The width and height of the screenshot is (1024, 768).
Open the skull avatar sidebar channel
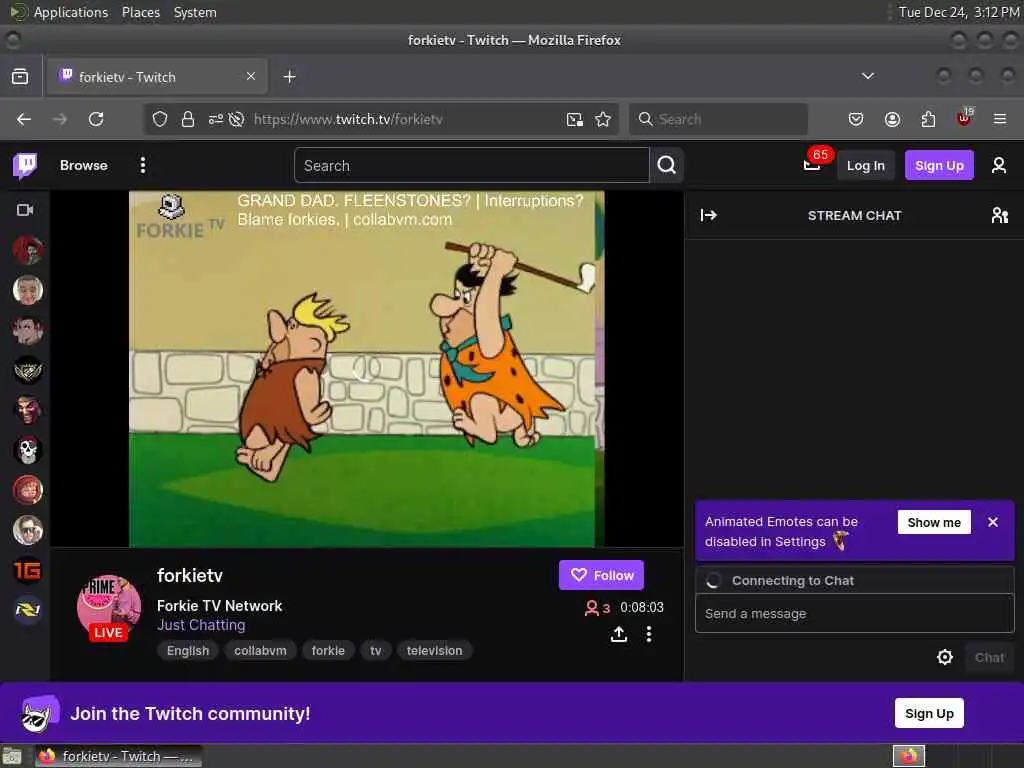point(27,451)
